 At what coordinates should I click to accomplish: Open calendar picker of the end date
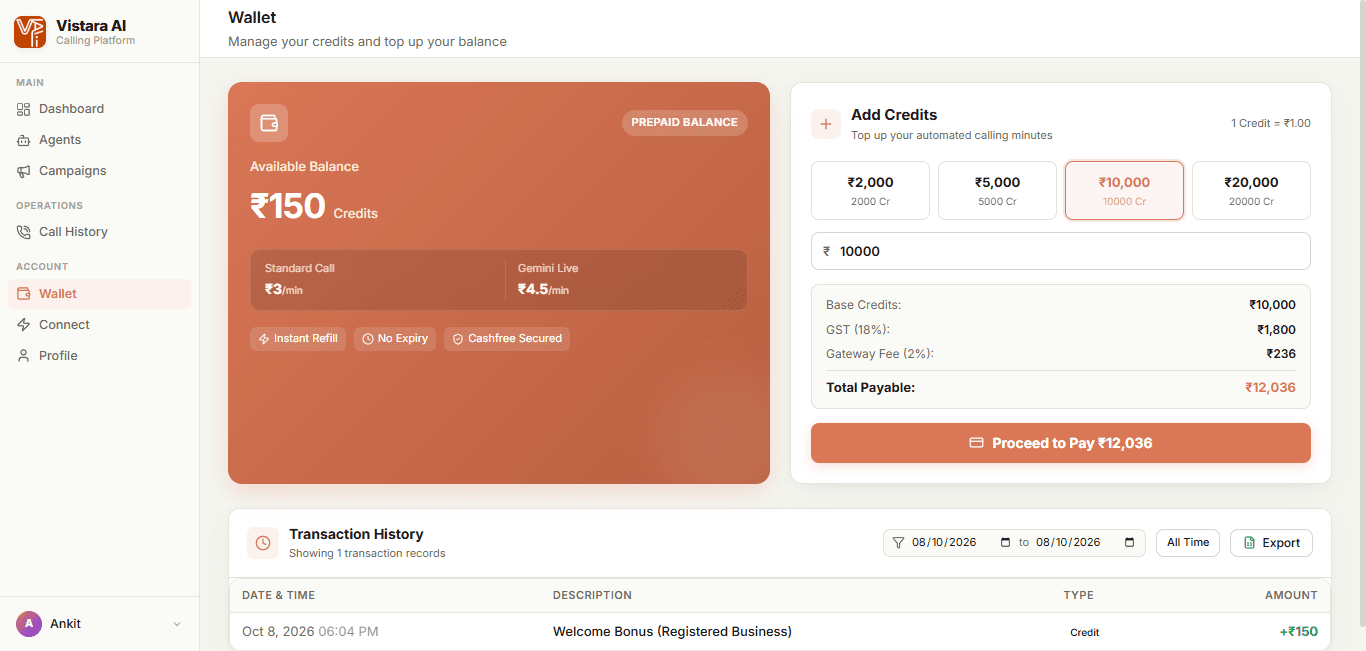pyautogui.click(x=1130, y=543)
